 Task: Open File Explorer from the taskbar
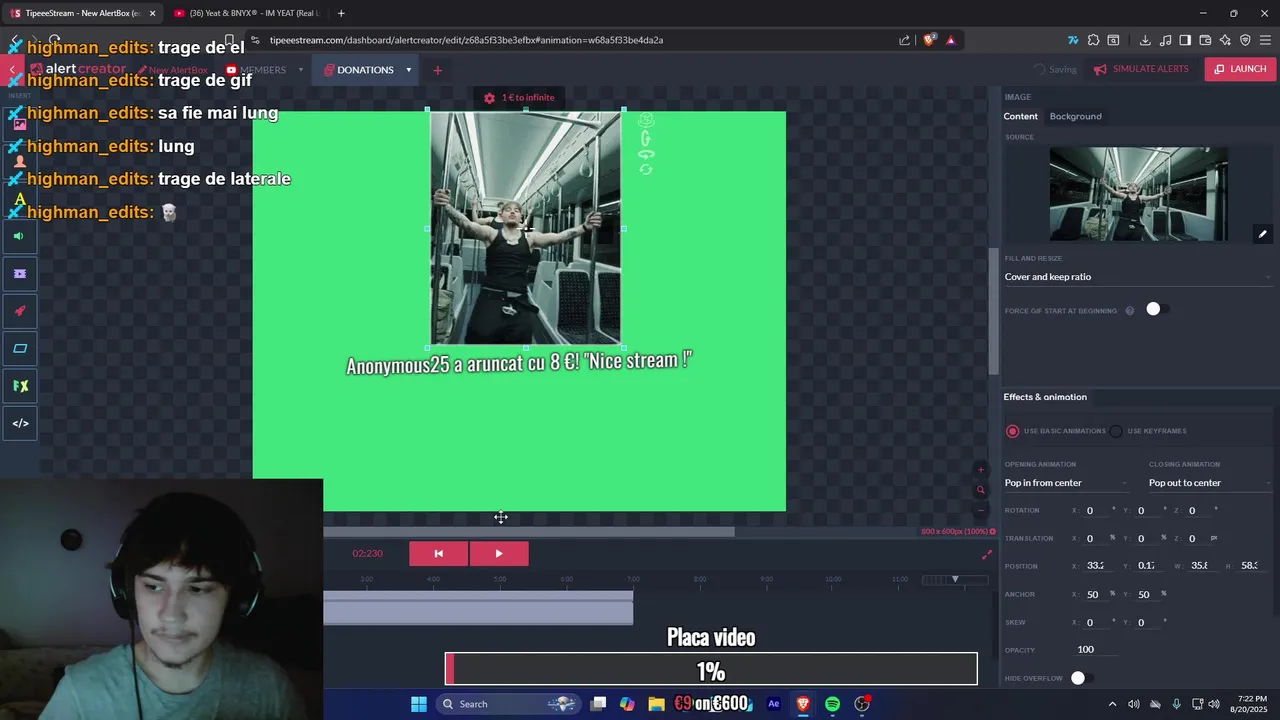point(656,704)
